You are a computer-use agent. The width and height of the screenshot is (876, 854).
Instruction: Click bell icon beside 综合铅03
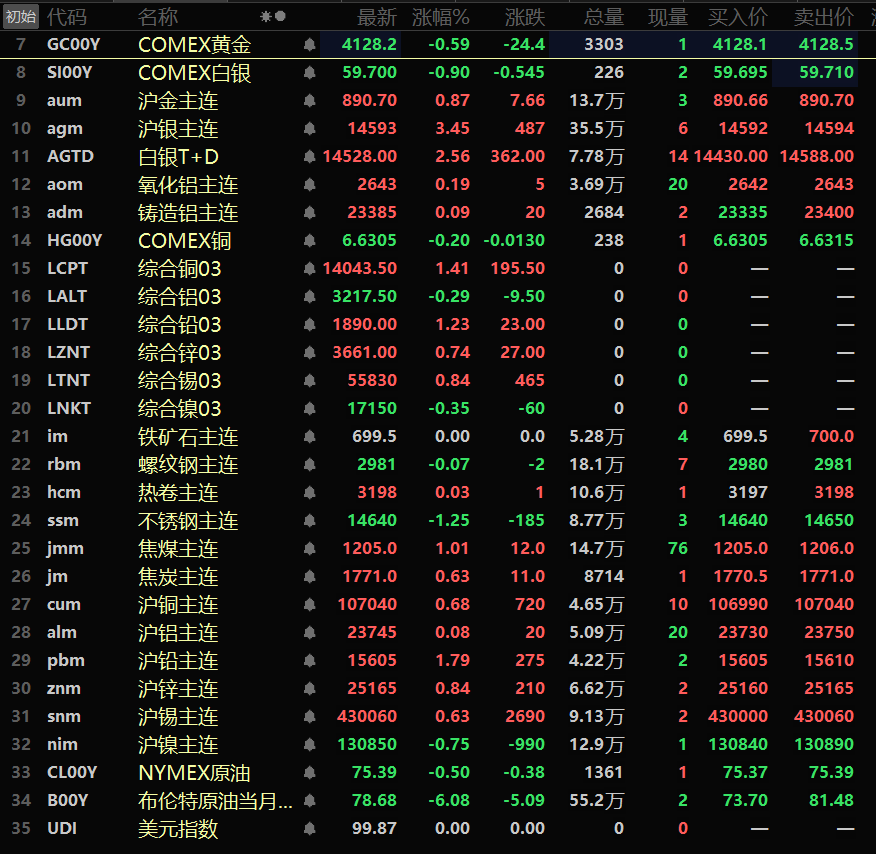[x=310, y=325]
